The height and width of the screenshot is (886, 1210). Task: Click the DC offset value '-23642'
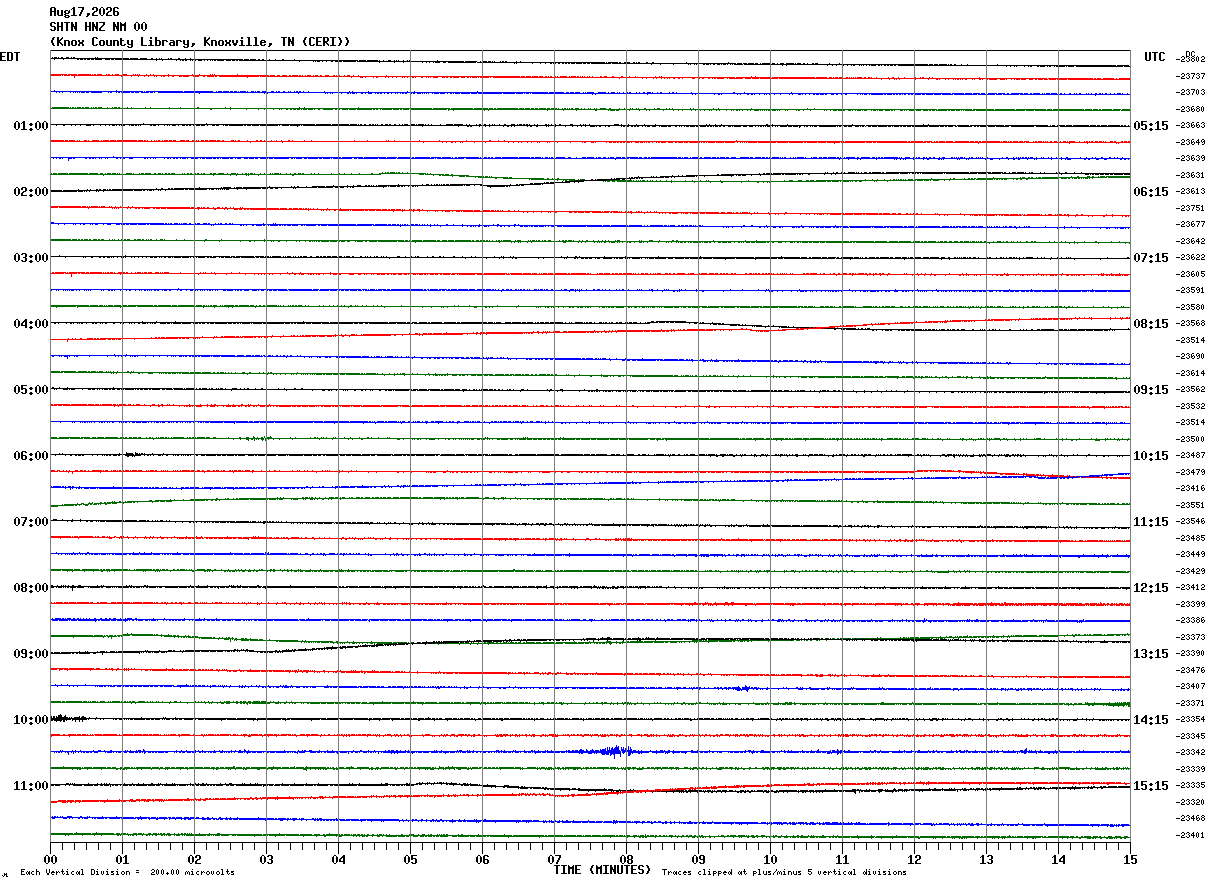click(1190, 241)
